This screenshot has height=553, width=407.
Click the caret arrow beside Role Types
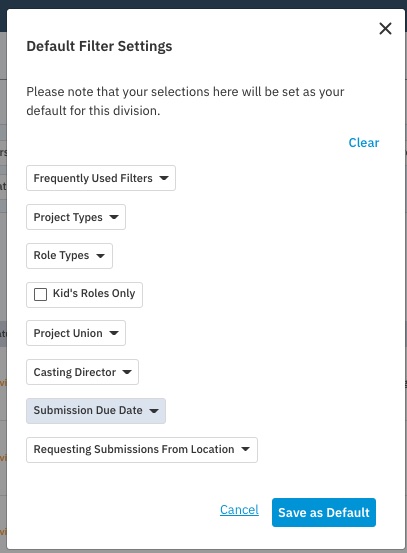pyautogui.click(x=101, y=256)
